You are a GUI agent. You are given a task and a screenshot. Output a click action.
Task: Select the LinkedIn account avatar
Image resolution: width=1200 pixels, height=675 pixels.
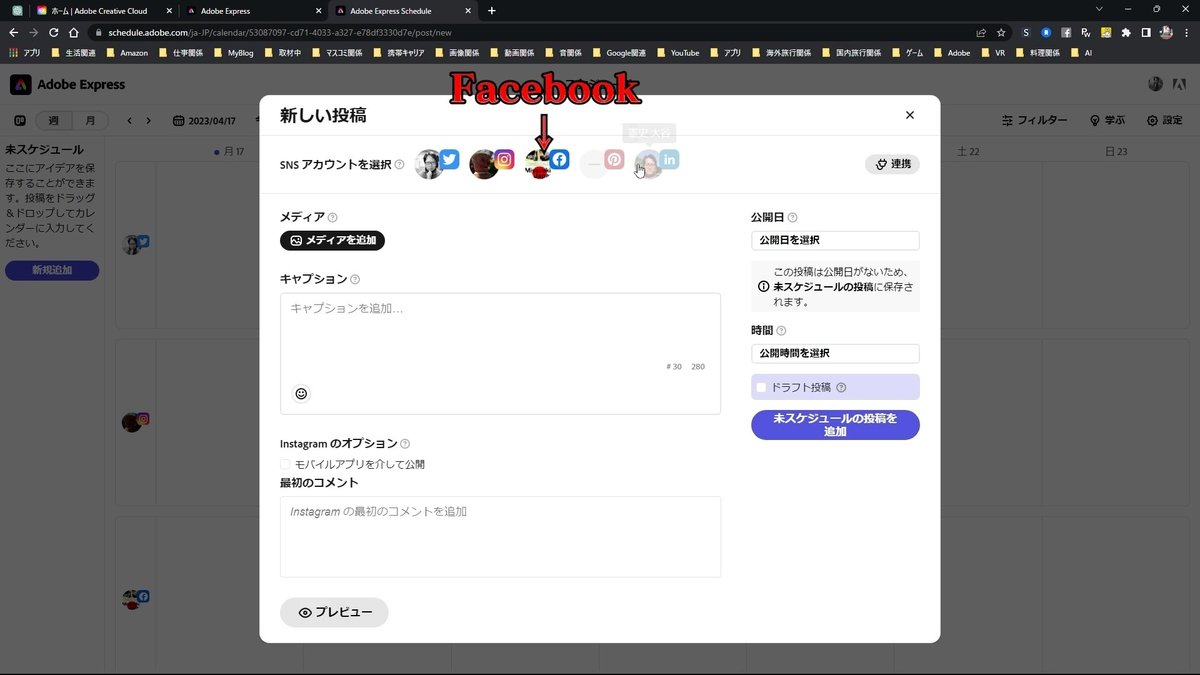[x=657, y=163]
